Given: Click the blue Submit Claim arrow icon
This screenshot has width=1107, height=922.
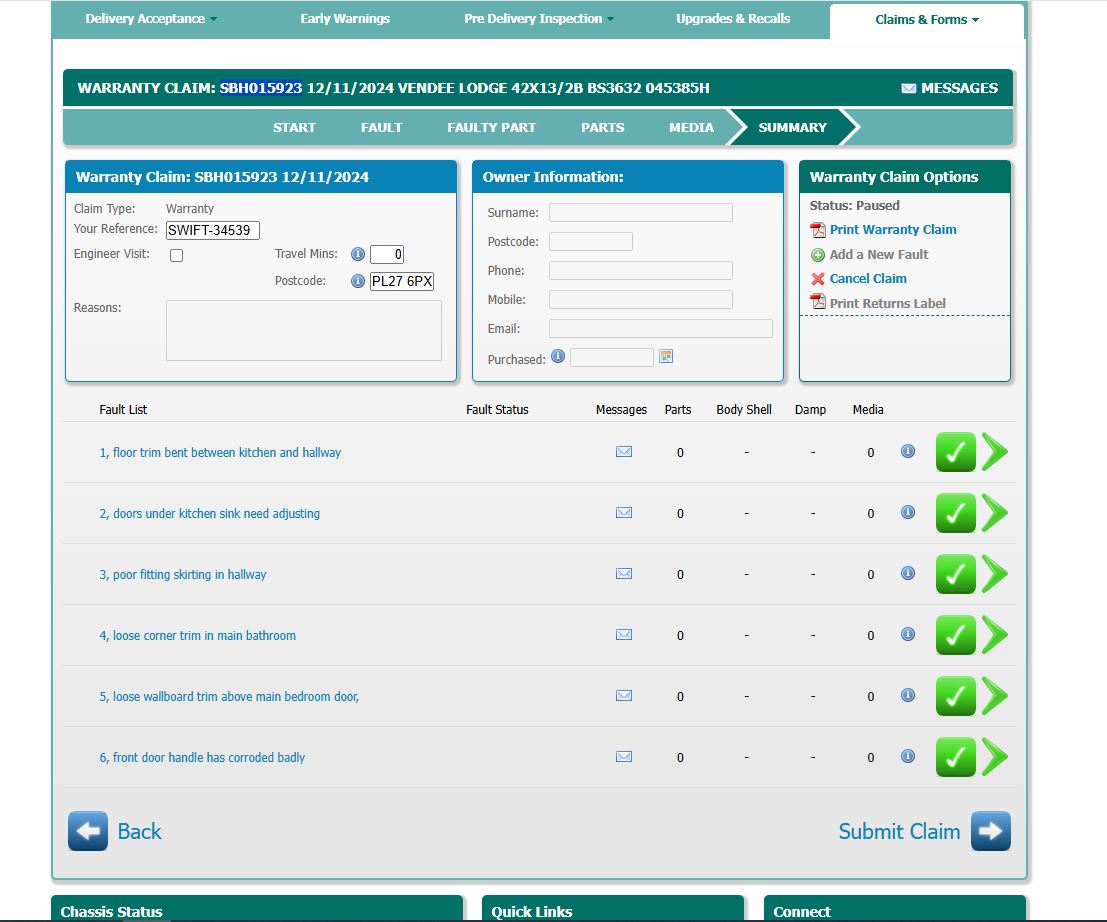Looking at the screenshot, I should 991,831.
